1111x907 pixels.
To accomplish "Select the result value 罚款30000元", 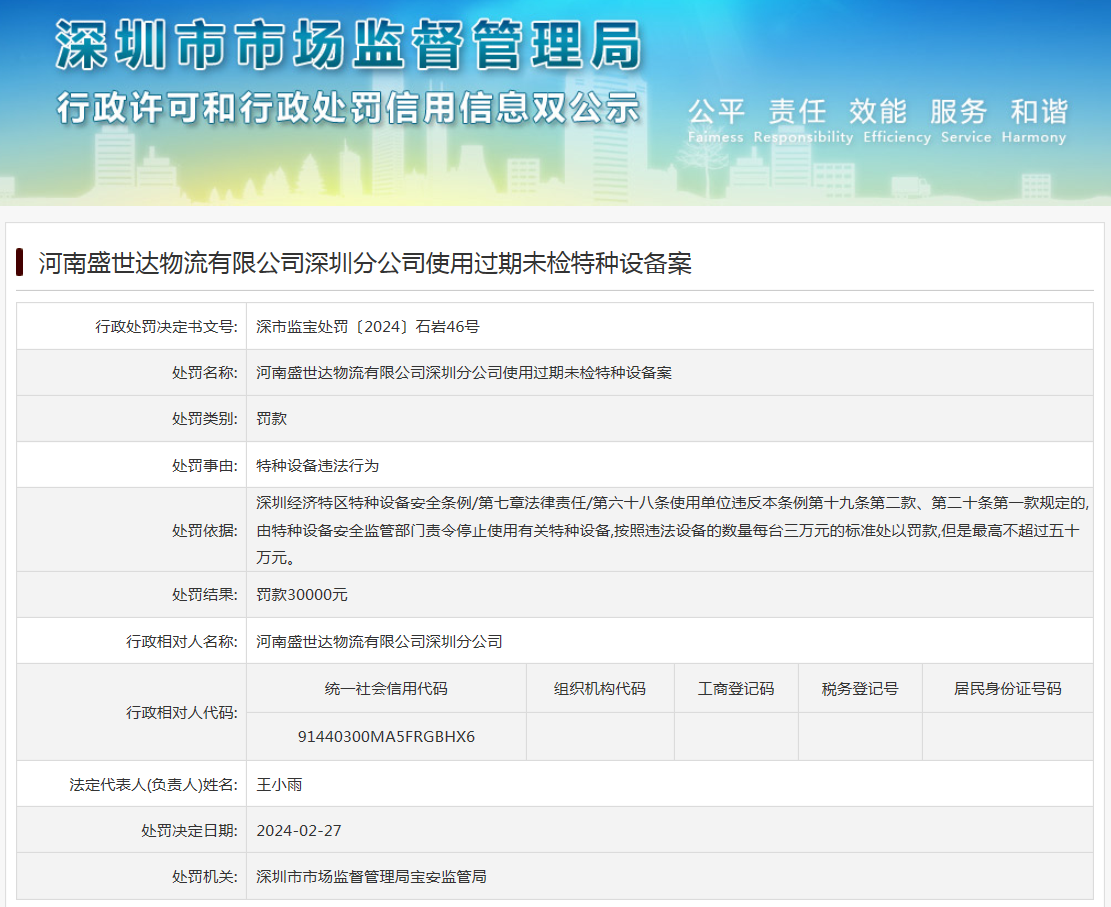I will (302, 595).
